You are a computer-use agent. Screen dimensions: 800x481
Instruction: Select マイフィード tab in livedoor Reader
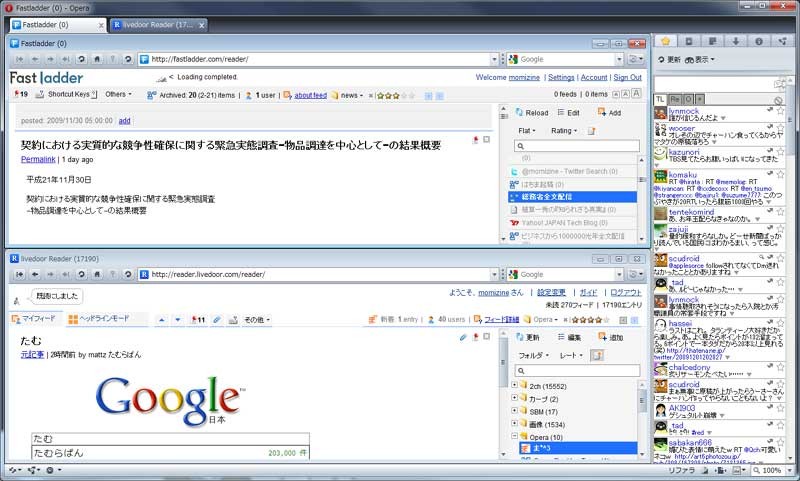pos(34,319)
